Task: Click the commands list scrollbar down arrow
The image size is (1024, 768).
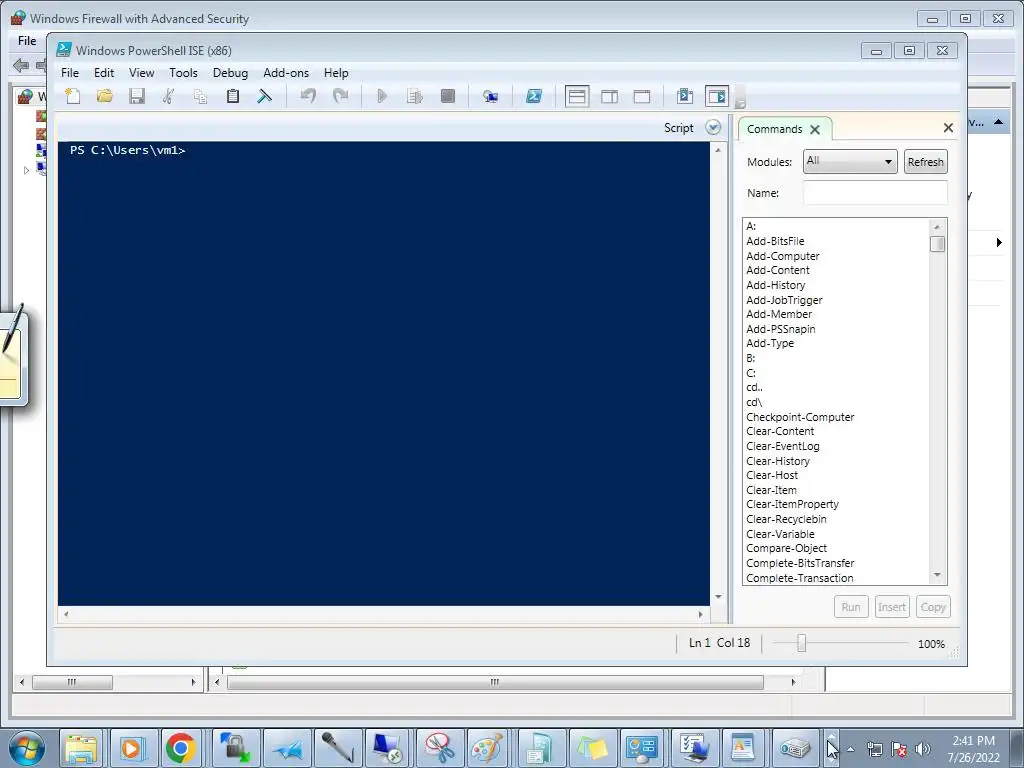Action: click(x=937, y=575)
